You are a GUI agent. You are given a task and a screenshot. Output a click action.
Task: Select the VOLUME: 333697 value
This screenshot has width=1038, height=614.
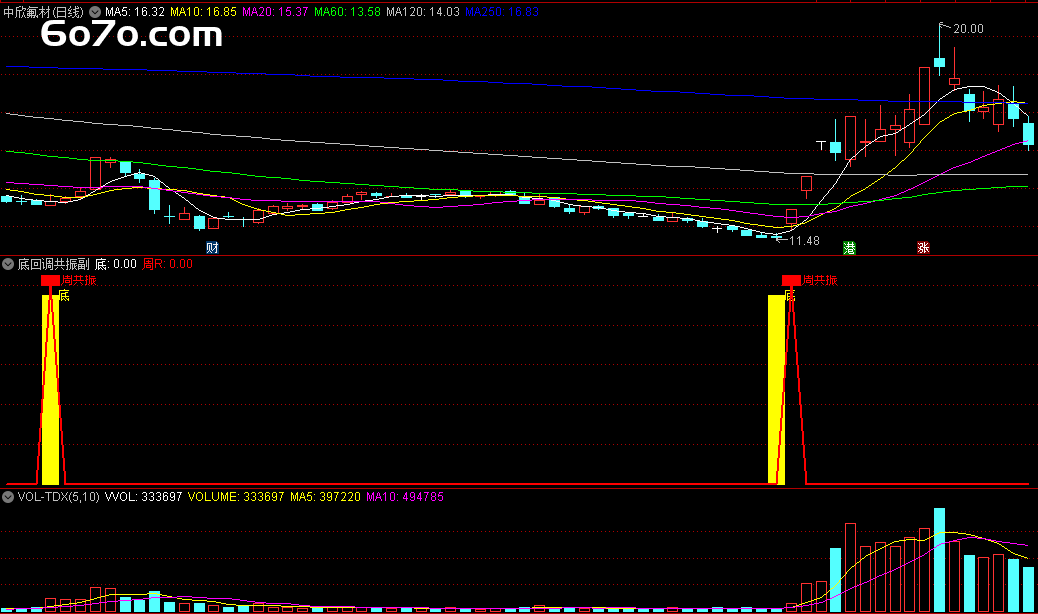pos(236,497)
